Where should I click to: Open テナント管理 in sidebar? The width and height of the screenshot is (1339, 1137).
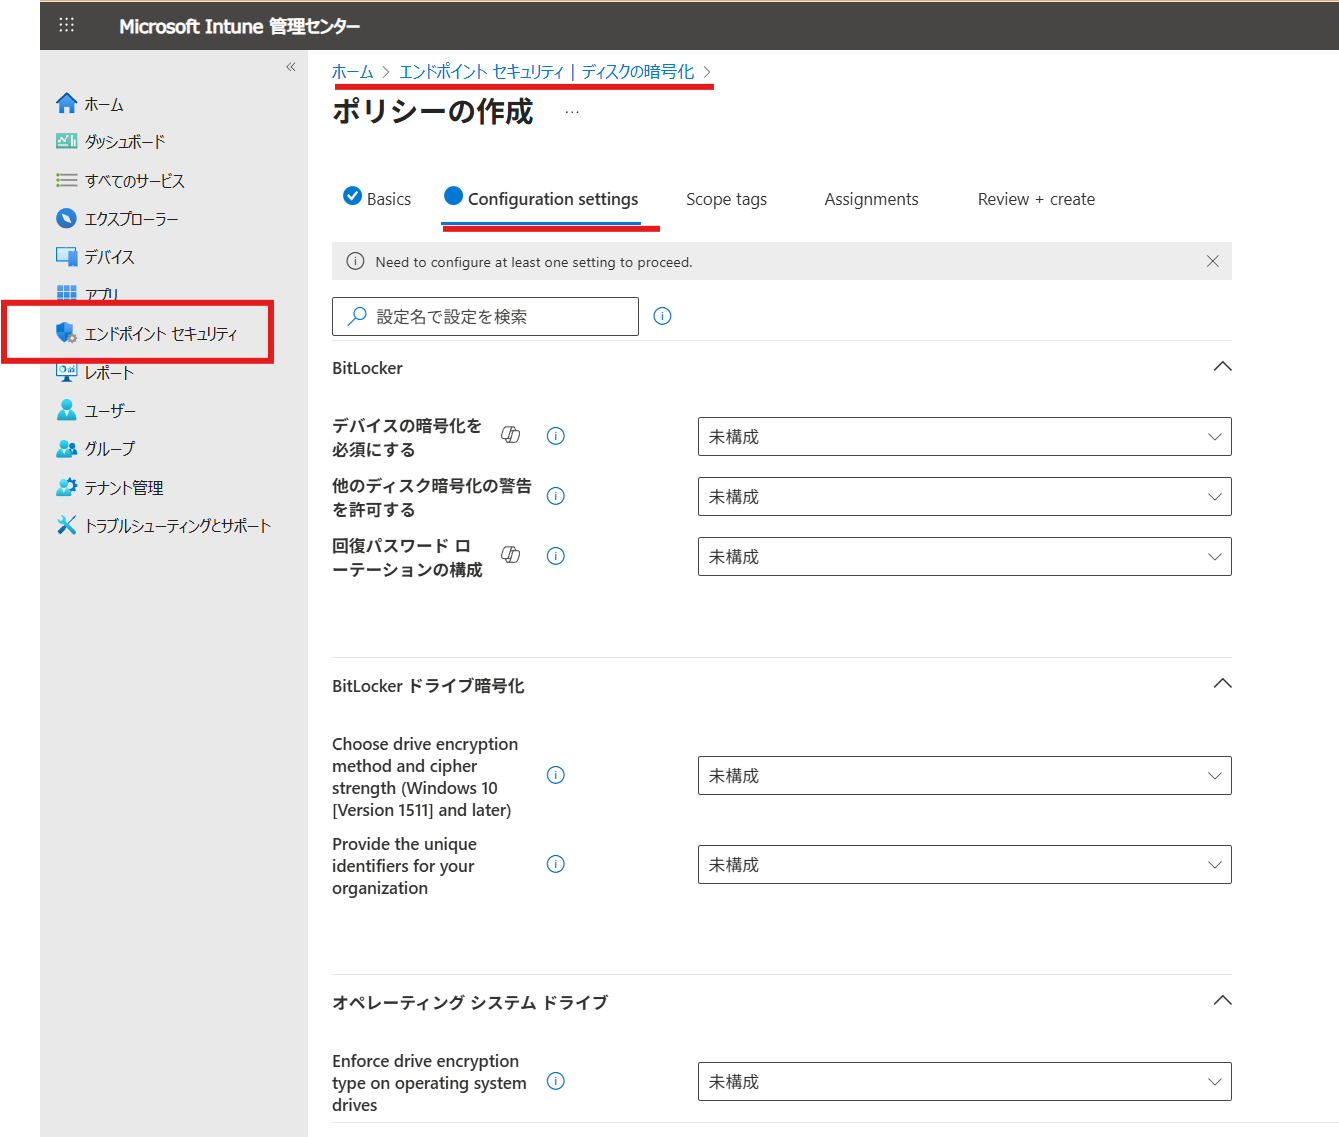point(124,488)
